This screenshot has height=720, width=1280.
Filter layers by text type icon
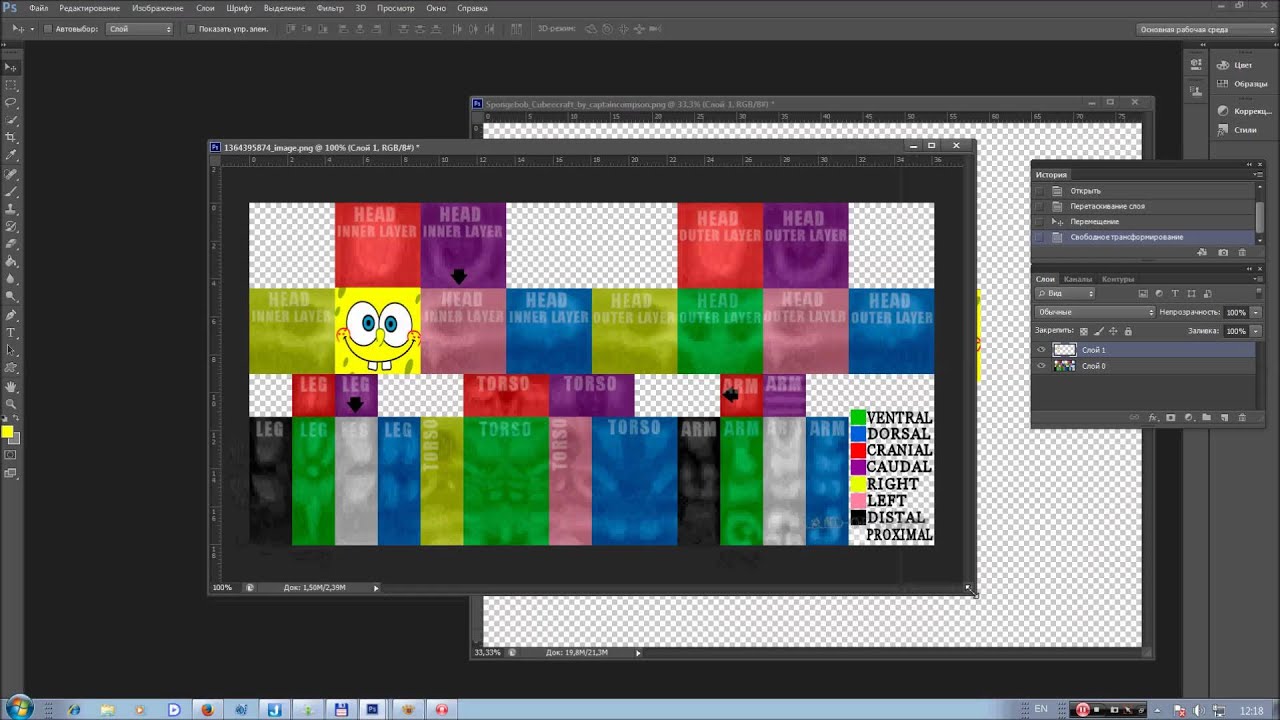(1175, 294)
